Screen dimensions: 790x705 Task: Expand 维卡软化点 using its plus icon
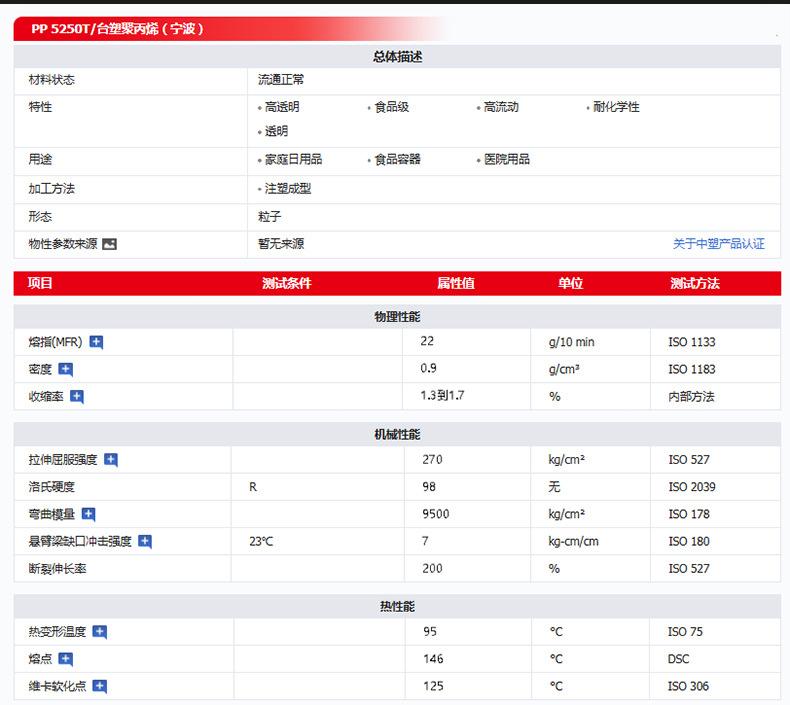pos(99,686)
